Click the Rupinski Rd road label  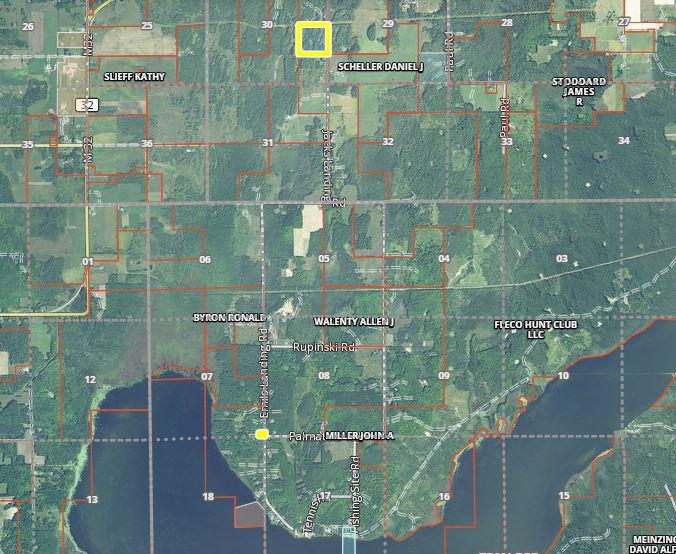pos(324,347)
